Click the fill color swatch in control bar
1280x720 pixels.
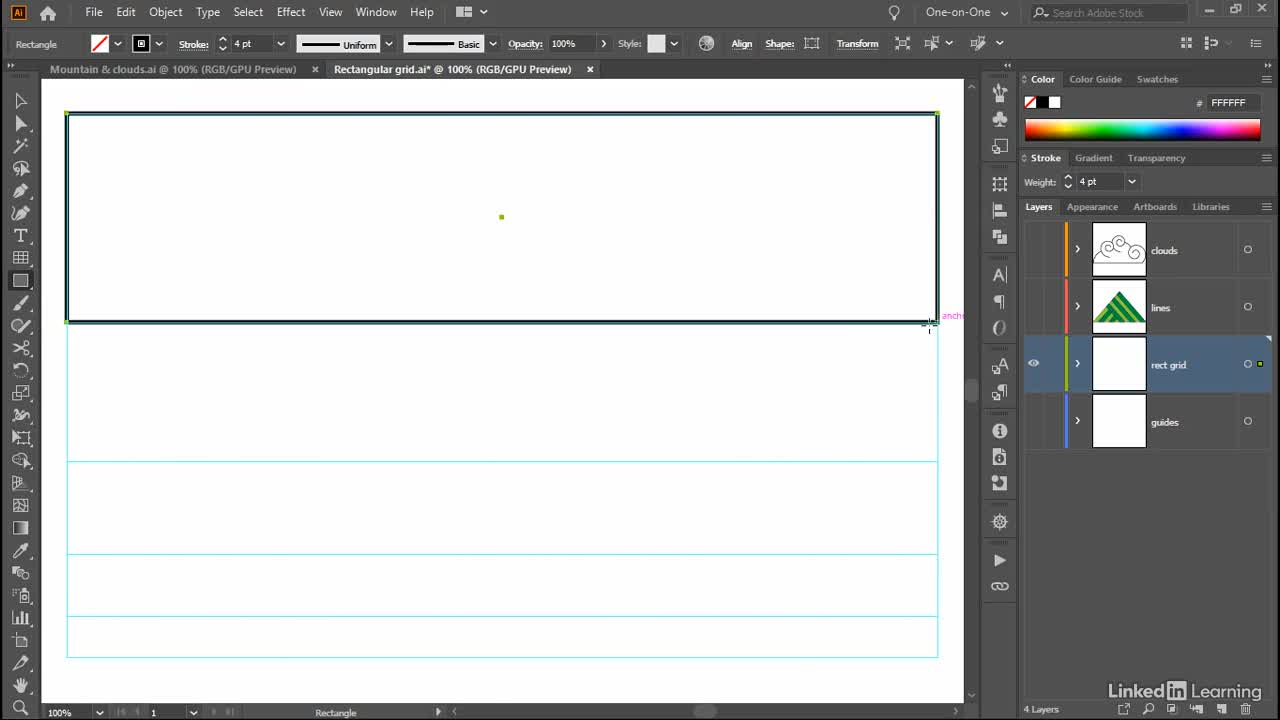(x=100, y=44)
